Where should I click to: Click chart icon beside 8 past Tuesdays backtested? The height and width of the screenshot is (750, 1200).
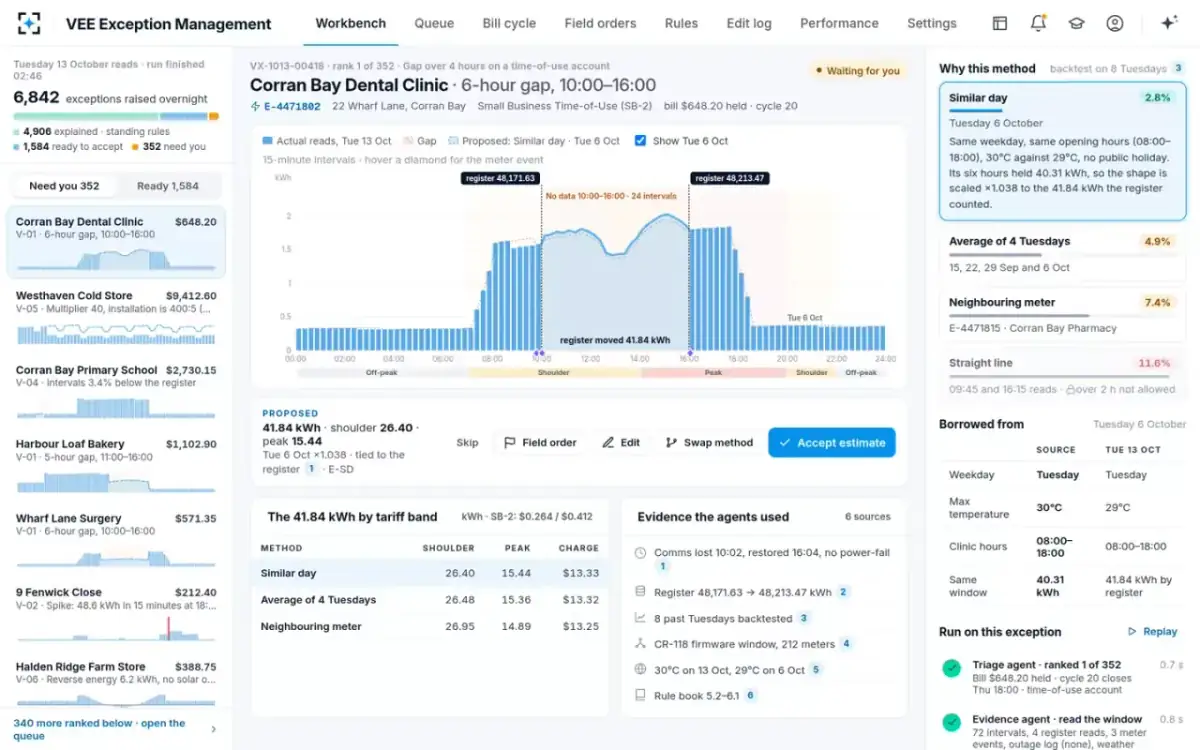tap(641, 618)
